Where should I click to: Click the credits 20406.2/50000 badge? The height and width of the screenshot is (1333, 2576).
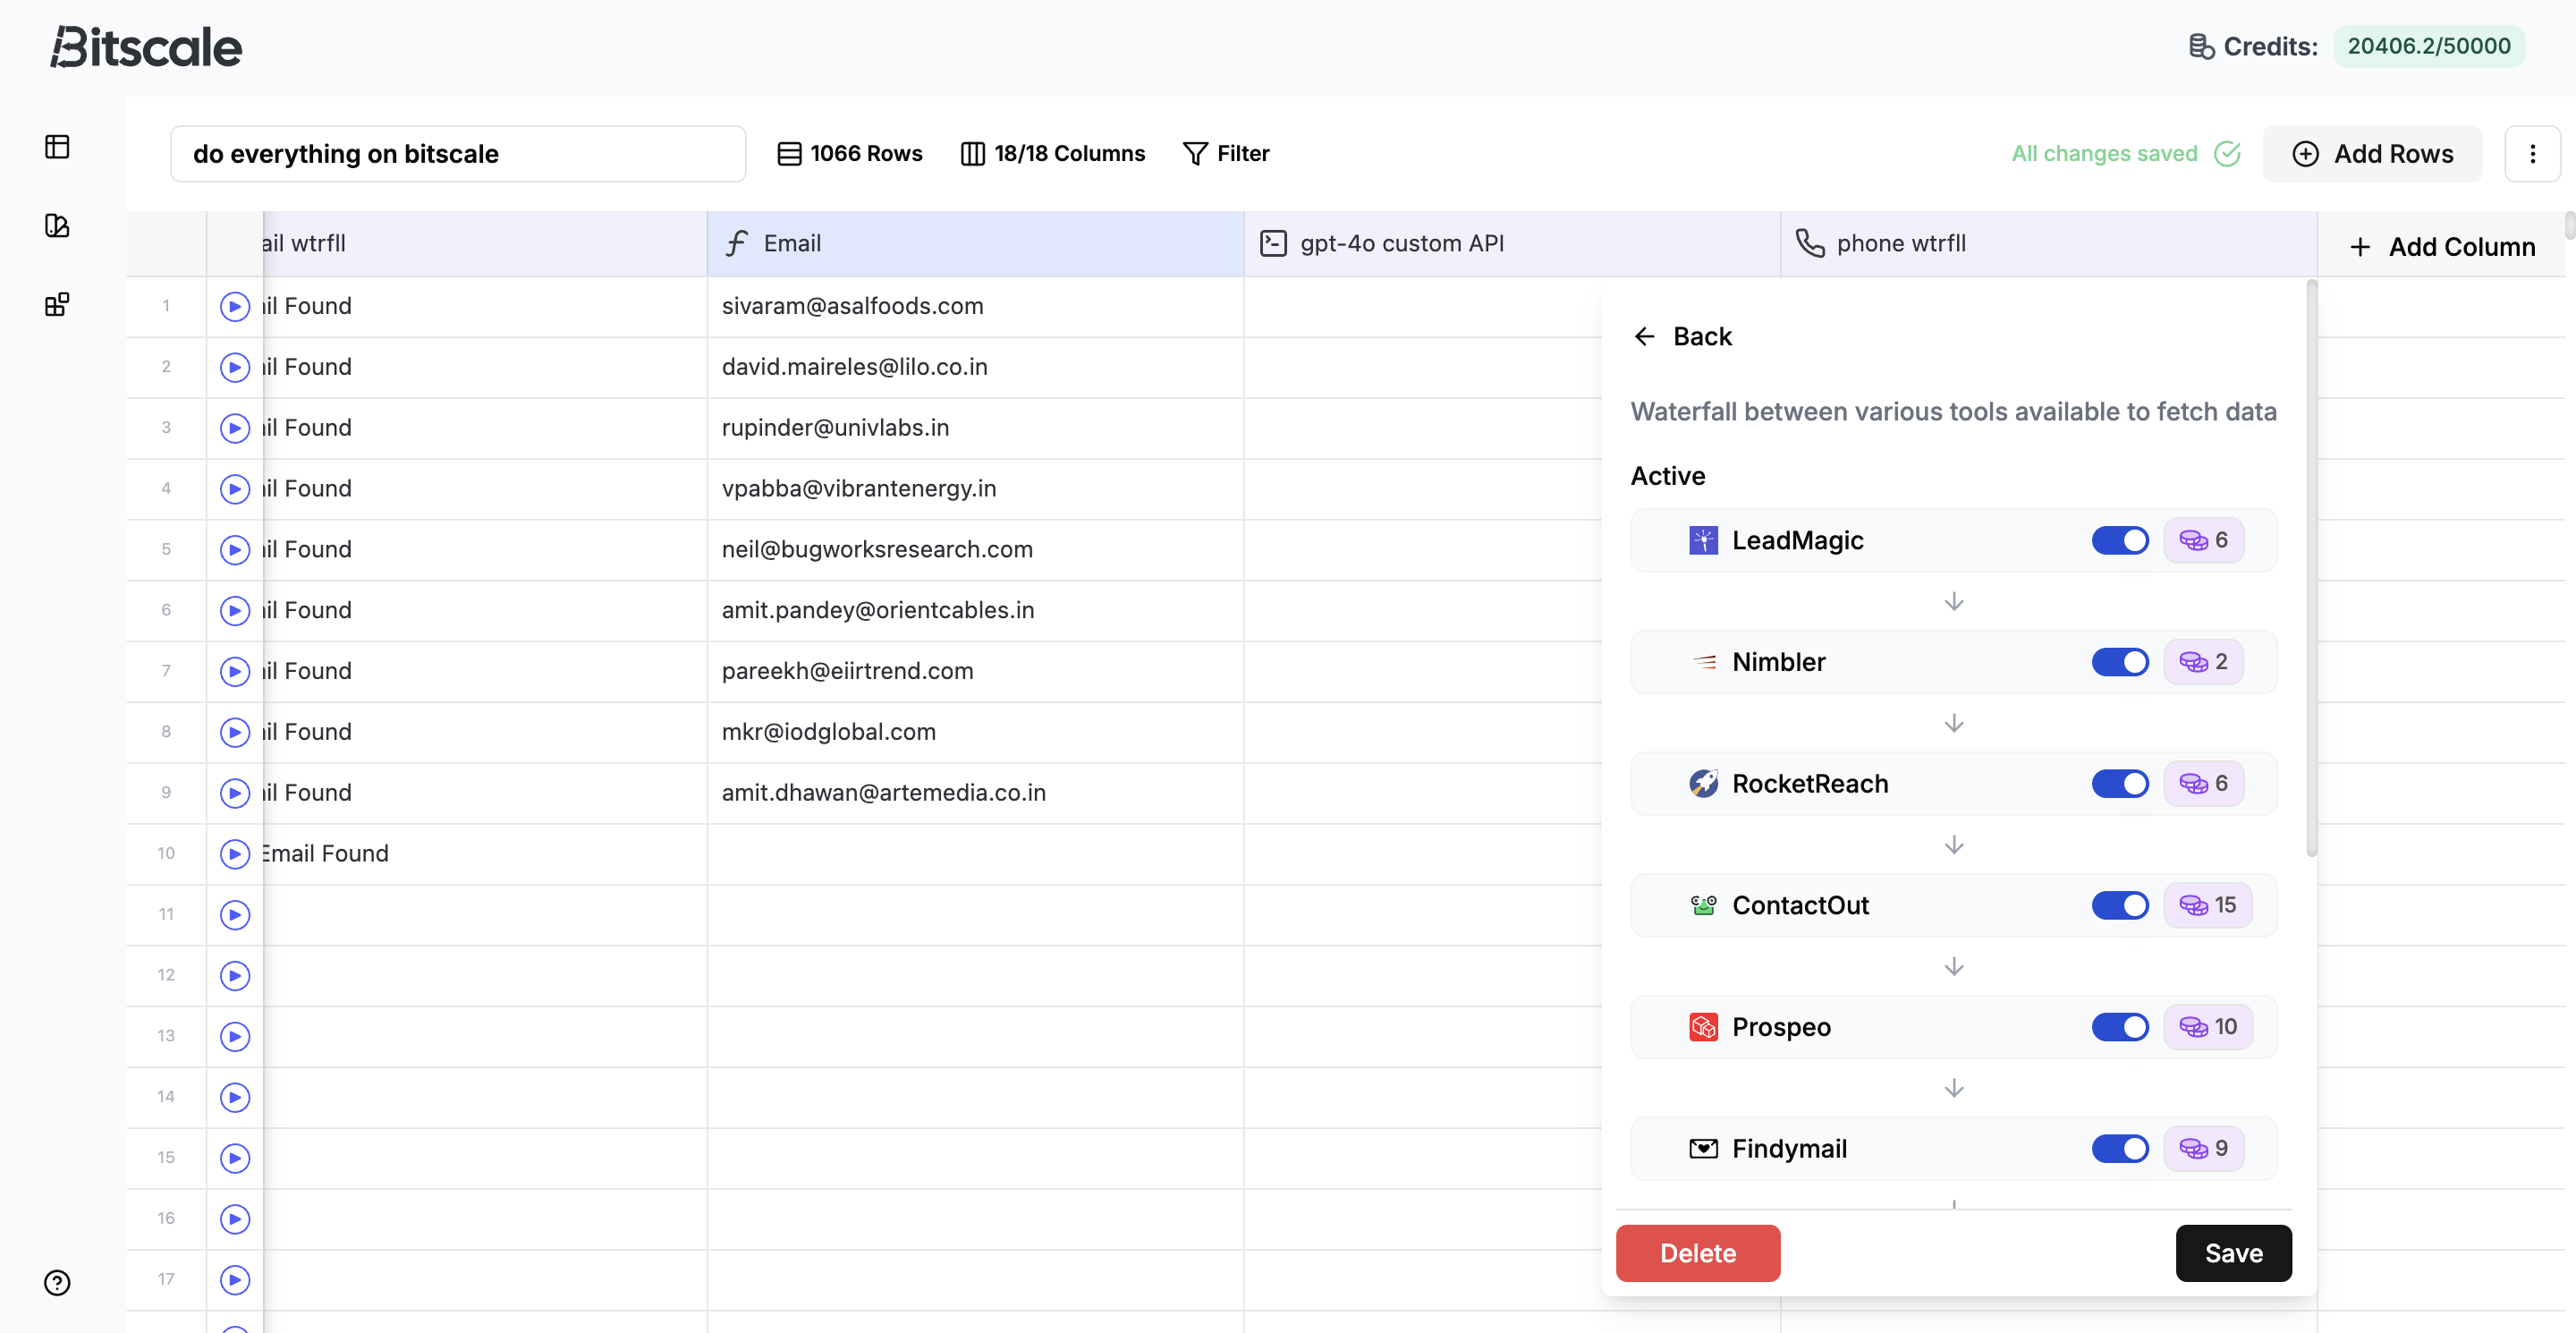pyautogui.click(x=2429, y=46)
